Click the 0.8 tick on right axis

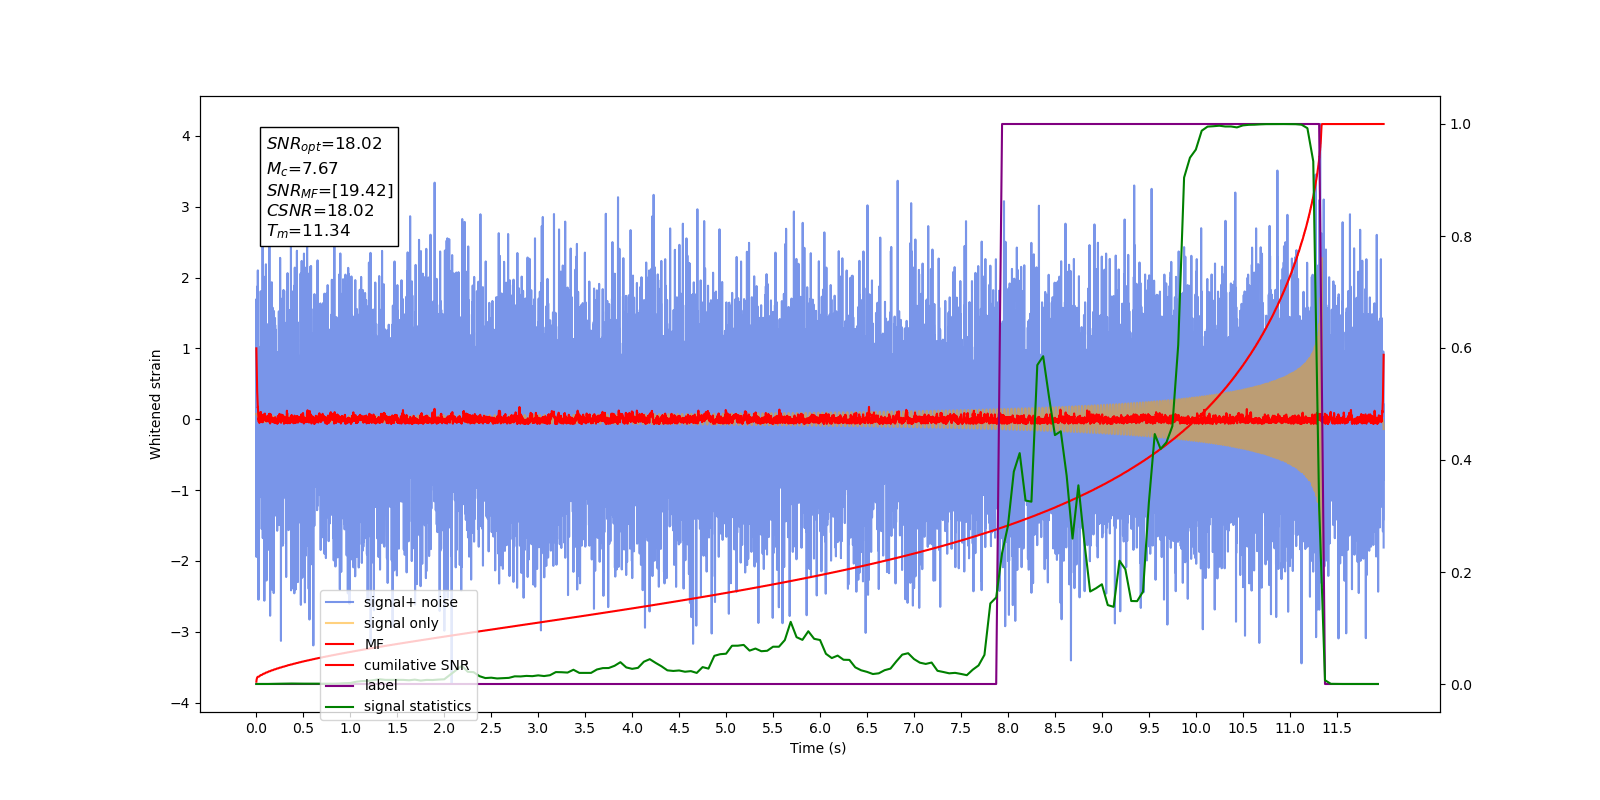coord(1461,237)
